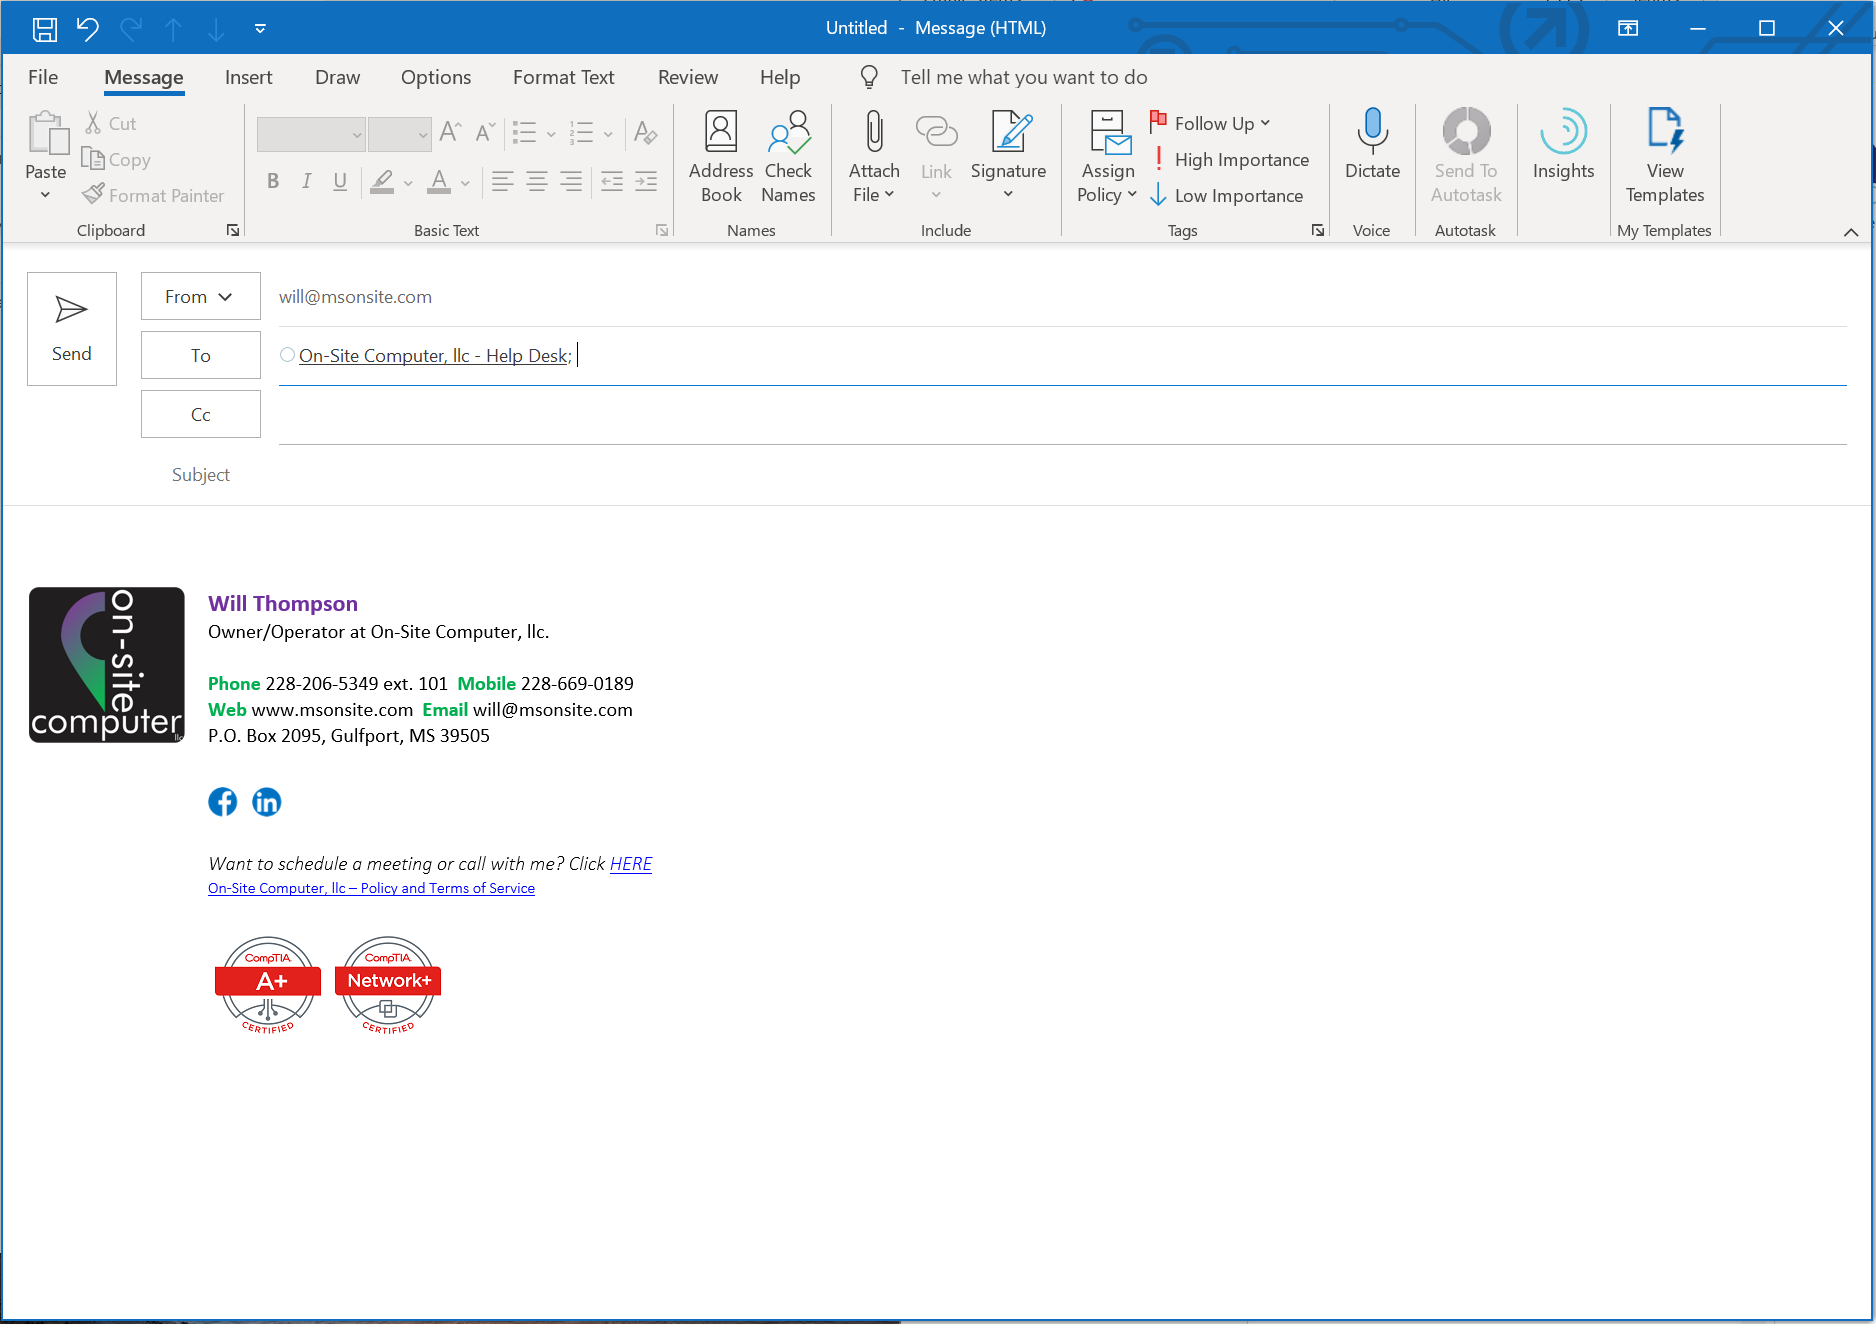This screenshot has width=1876, height=1324.
Task: Center the text alignment
Action: pos(537,181)
